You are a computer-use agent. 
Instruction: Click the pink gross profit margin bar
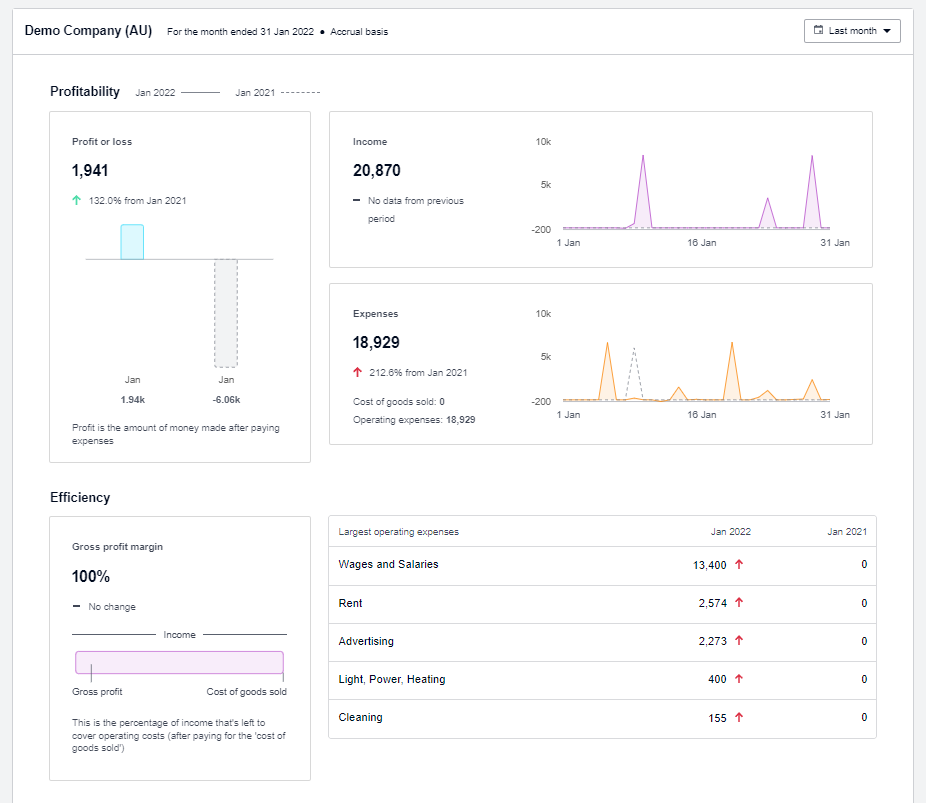point(180,662)
